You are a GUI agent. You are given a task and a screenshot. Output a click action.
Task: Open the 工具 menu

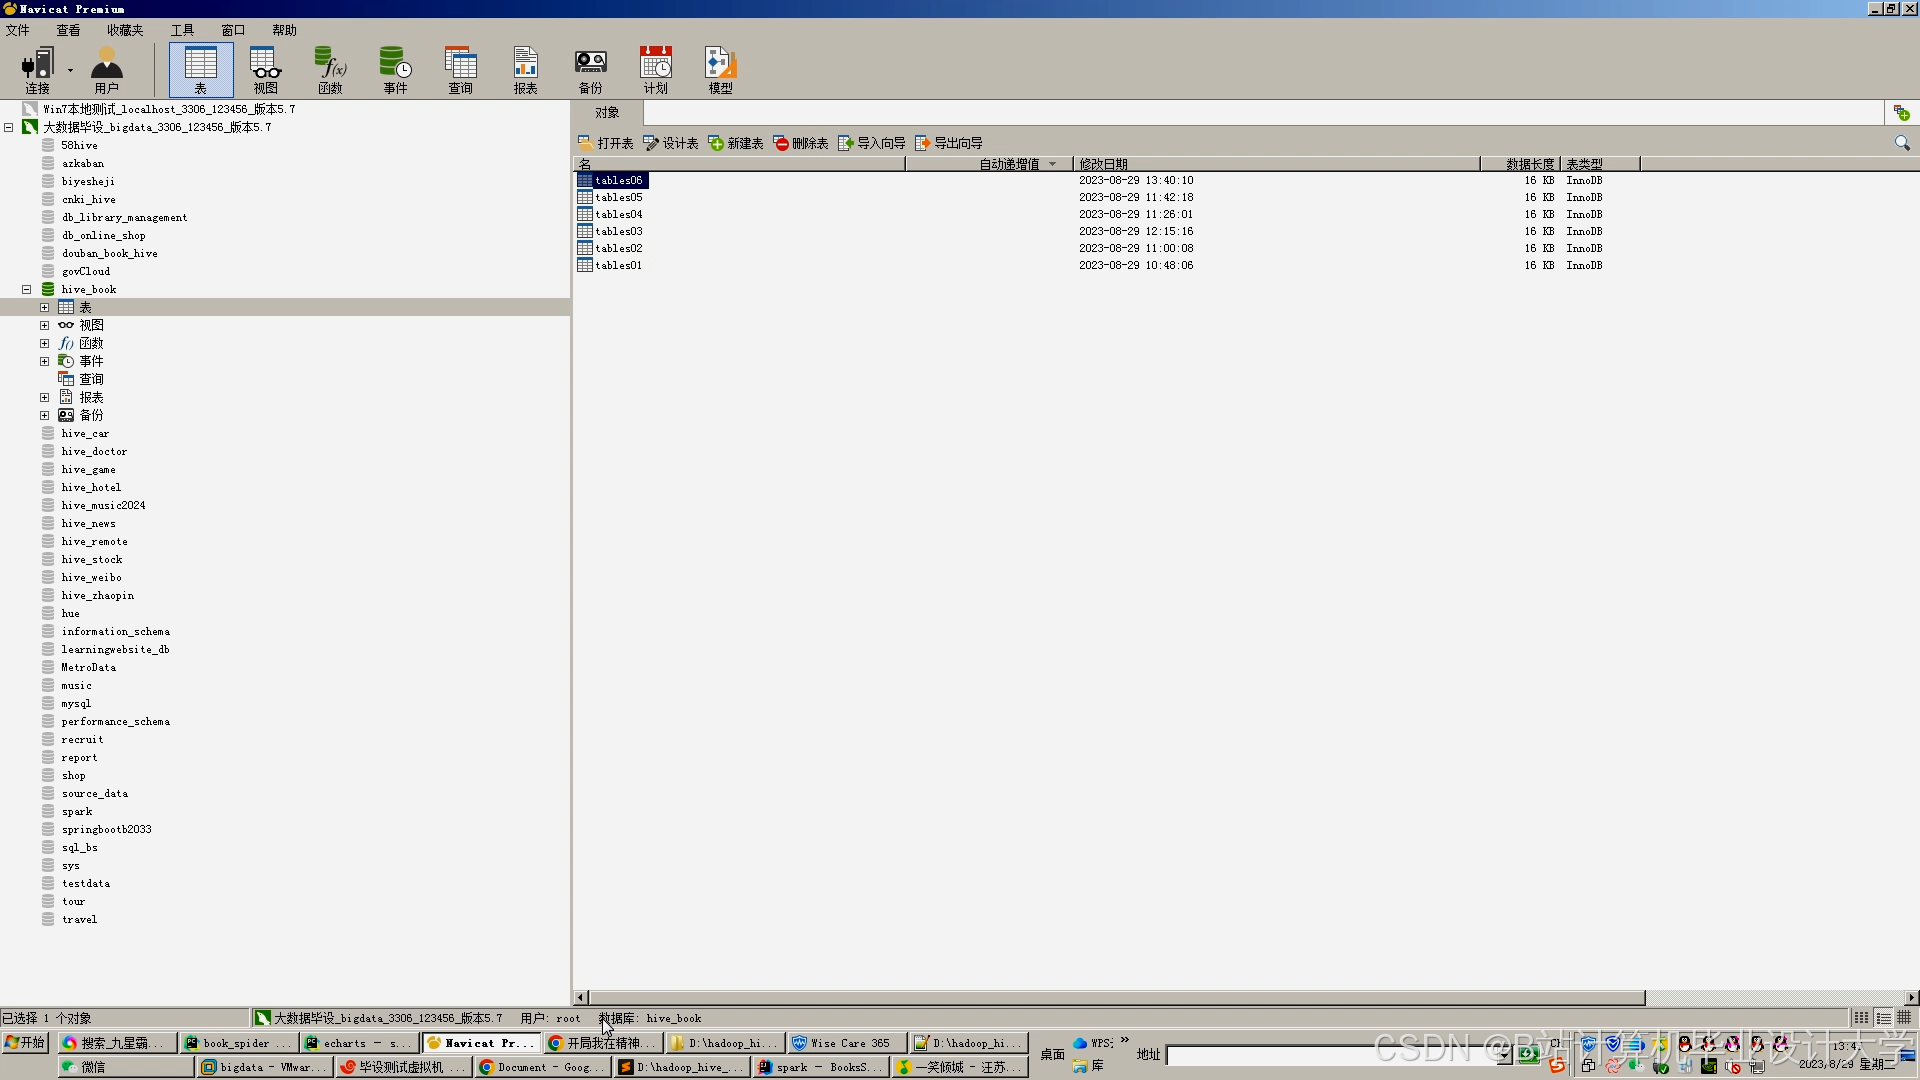[x=182, y=30]
